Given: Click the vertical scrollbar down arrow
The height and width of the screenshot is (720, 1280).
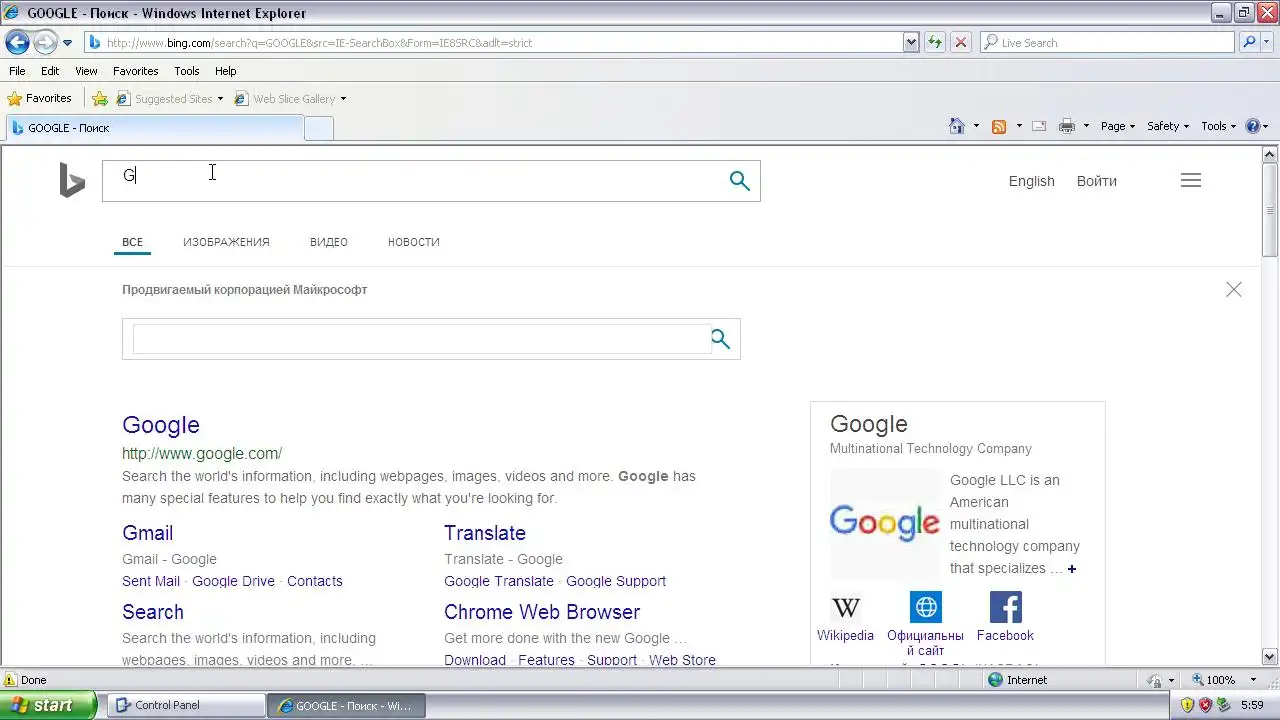Looking at the screenshot, I should coord(1270,657).
